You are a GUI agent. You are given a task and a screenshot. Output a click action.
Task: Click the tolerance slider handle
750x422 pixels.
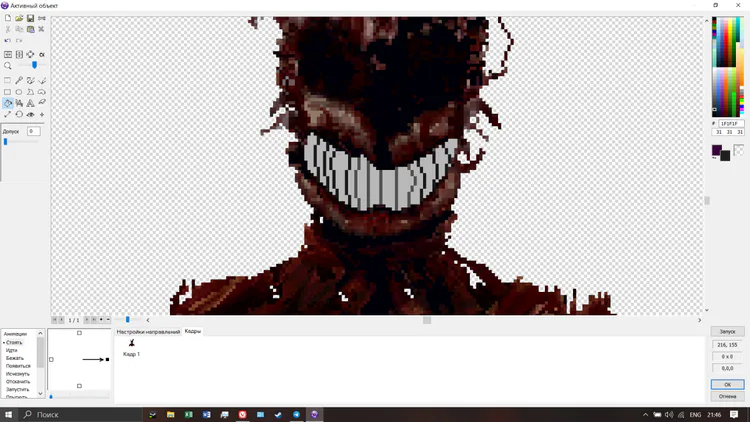(5, 142)
